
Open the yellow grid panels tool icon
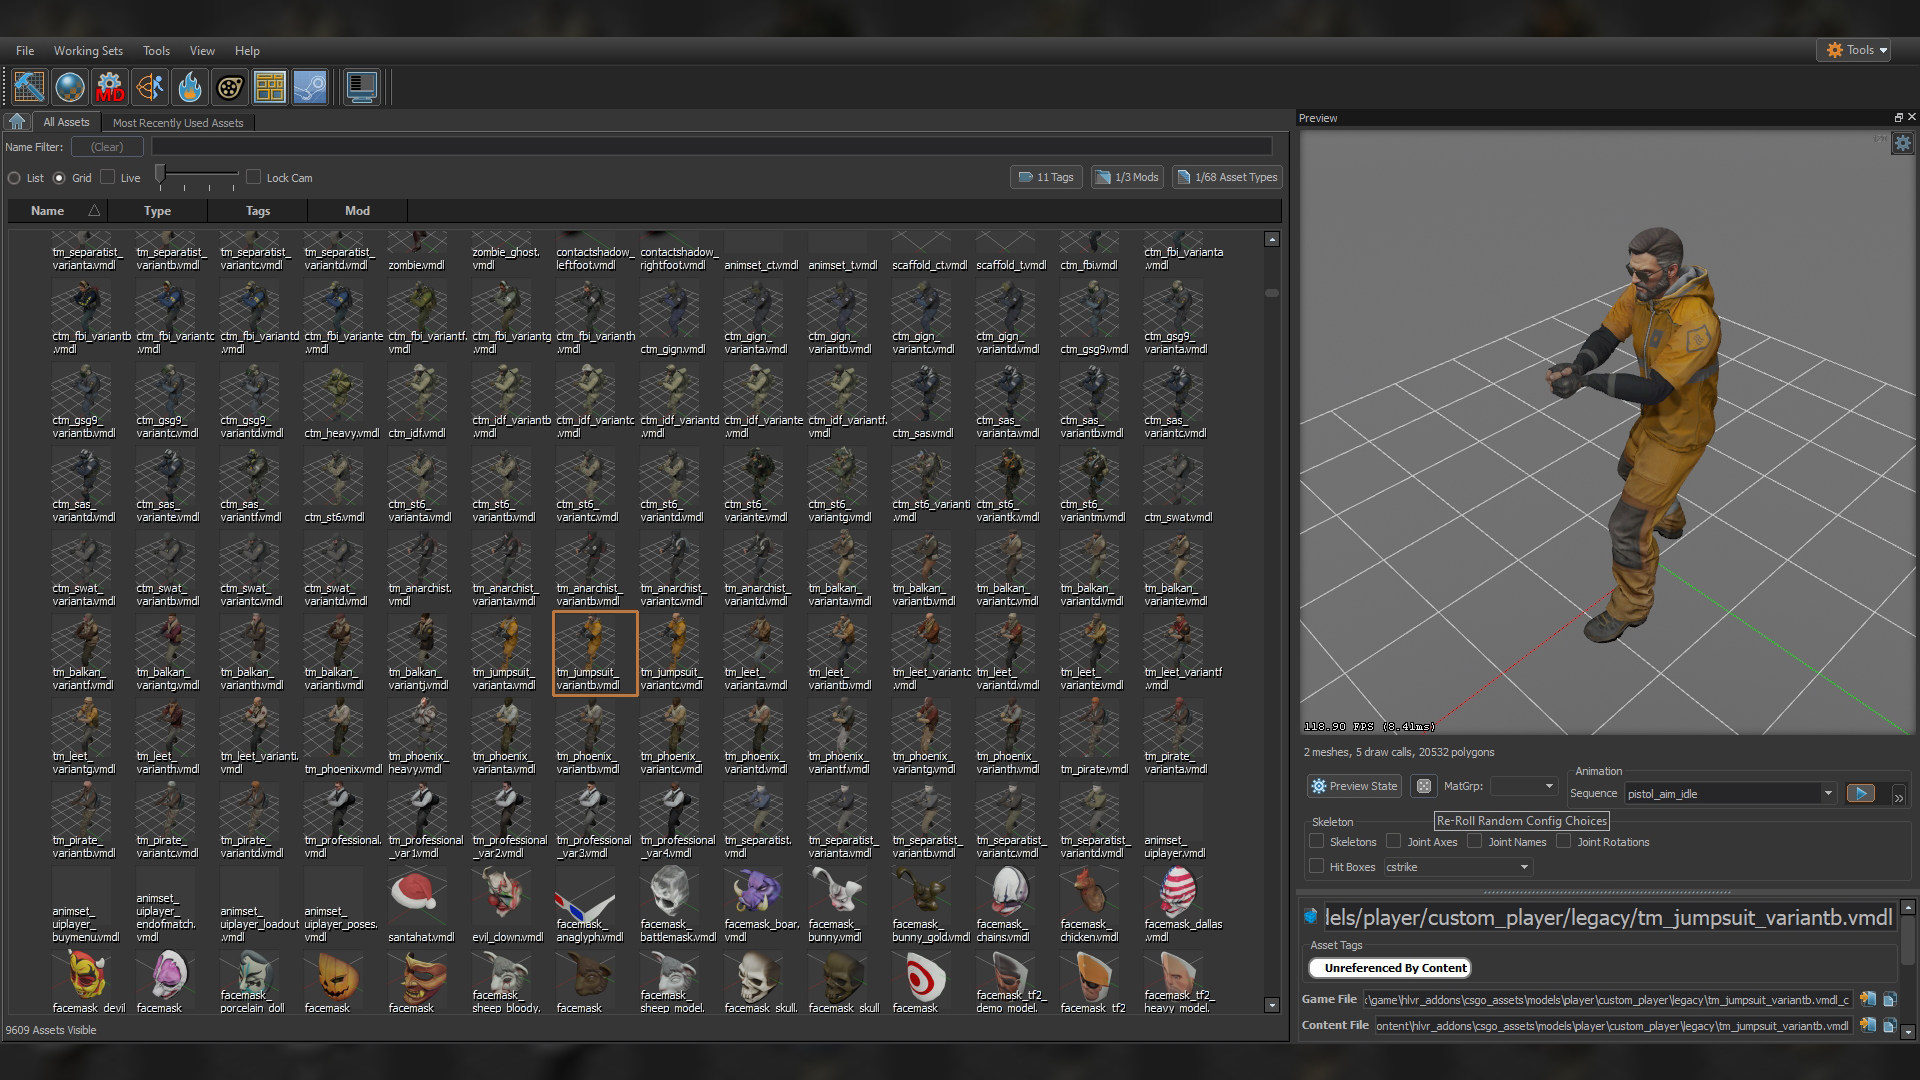(270, 88)
